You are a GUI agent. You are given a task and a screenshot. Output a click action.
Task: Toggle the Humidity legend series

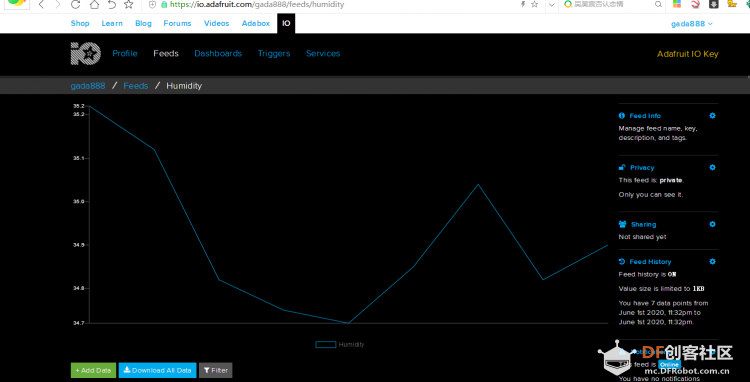[340, 344]
